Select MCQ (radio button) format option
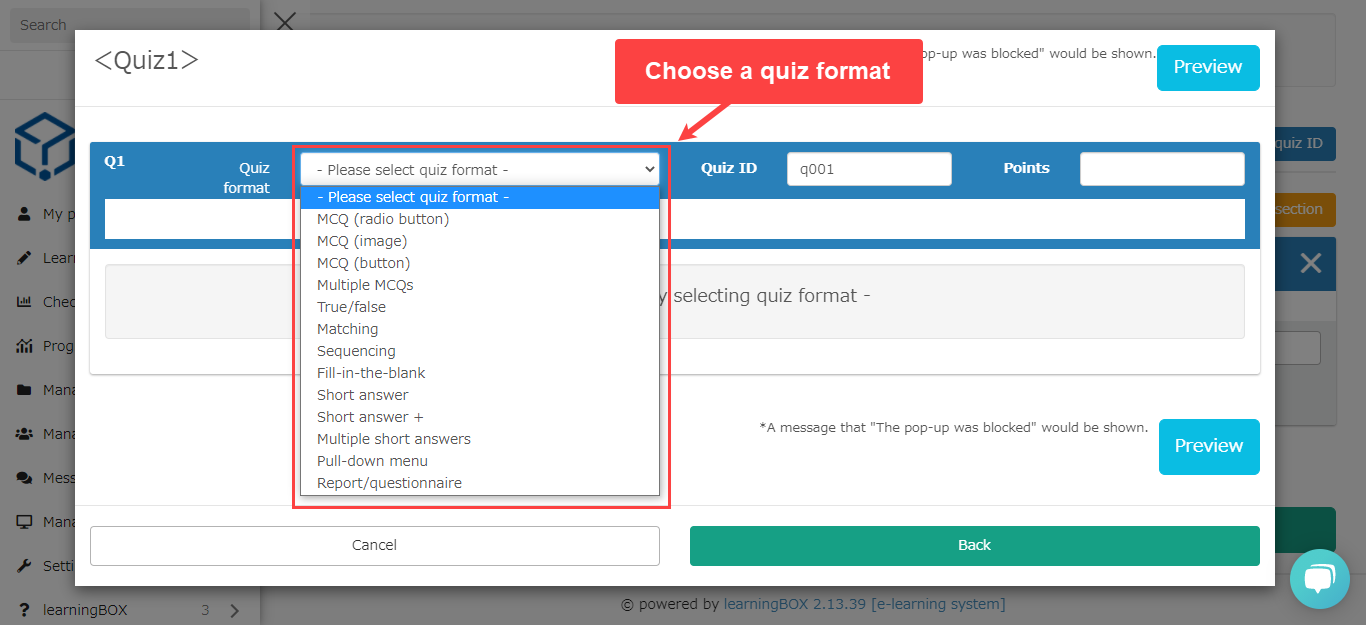The width and height of the screenshot is (1366, 625). click(x=383, y=219)
